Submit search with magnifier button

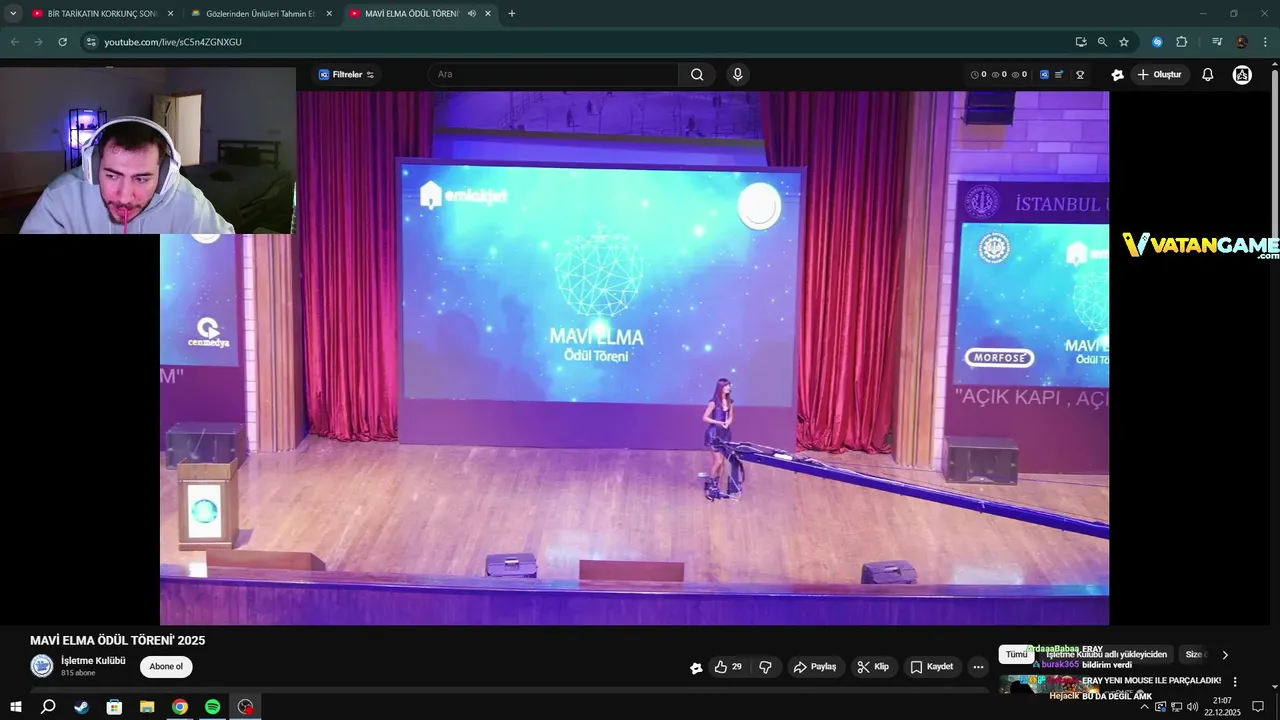[697, 75]
